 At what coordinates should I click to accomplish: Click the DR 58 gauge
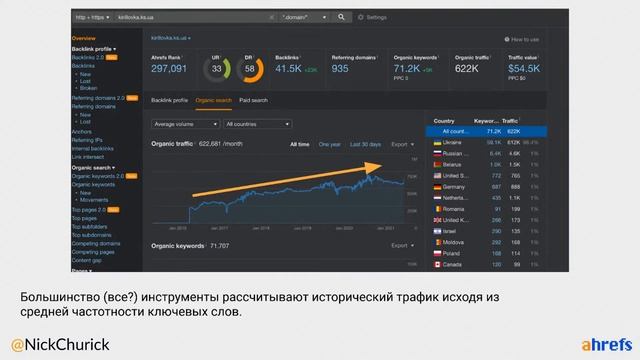[250, 69]
